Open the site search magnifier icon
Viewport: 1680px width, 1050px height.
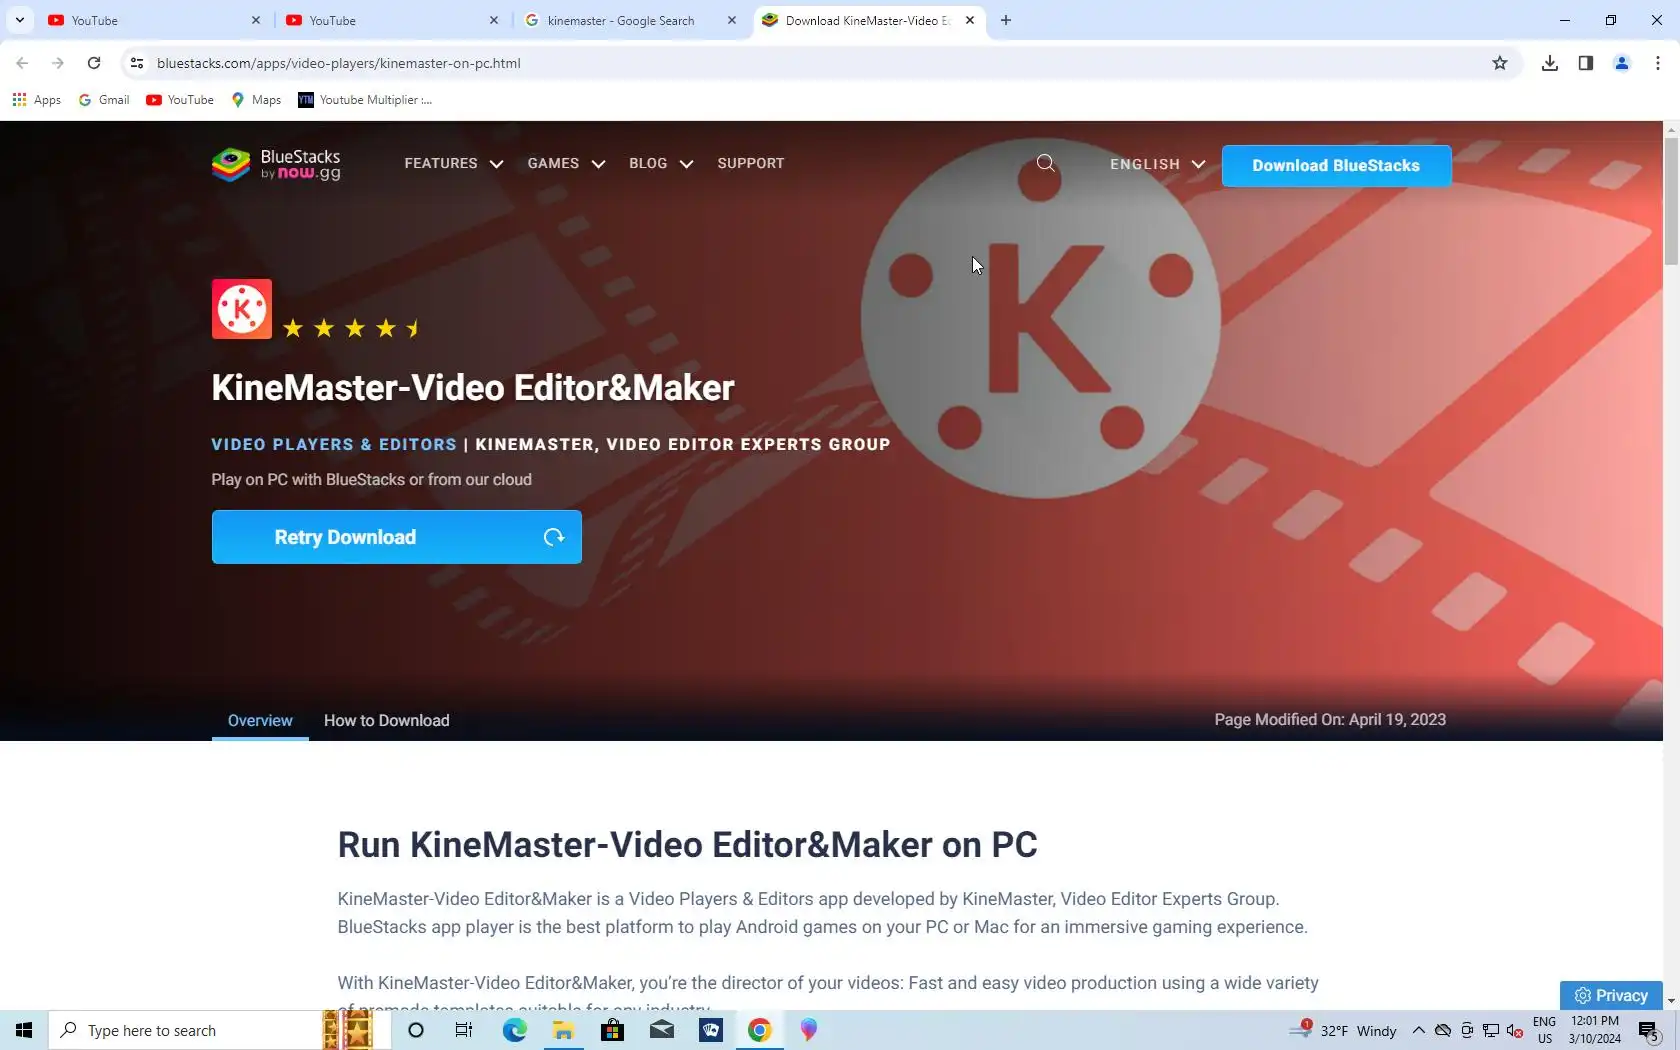click(x=1046, y=163)
